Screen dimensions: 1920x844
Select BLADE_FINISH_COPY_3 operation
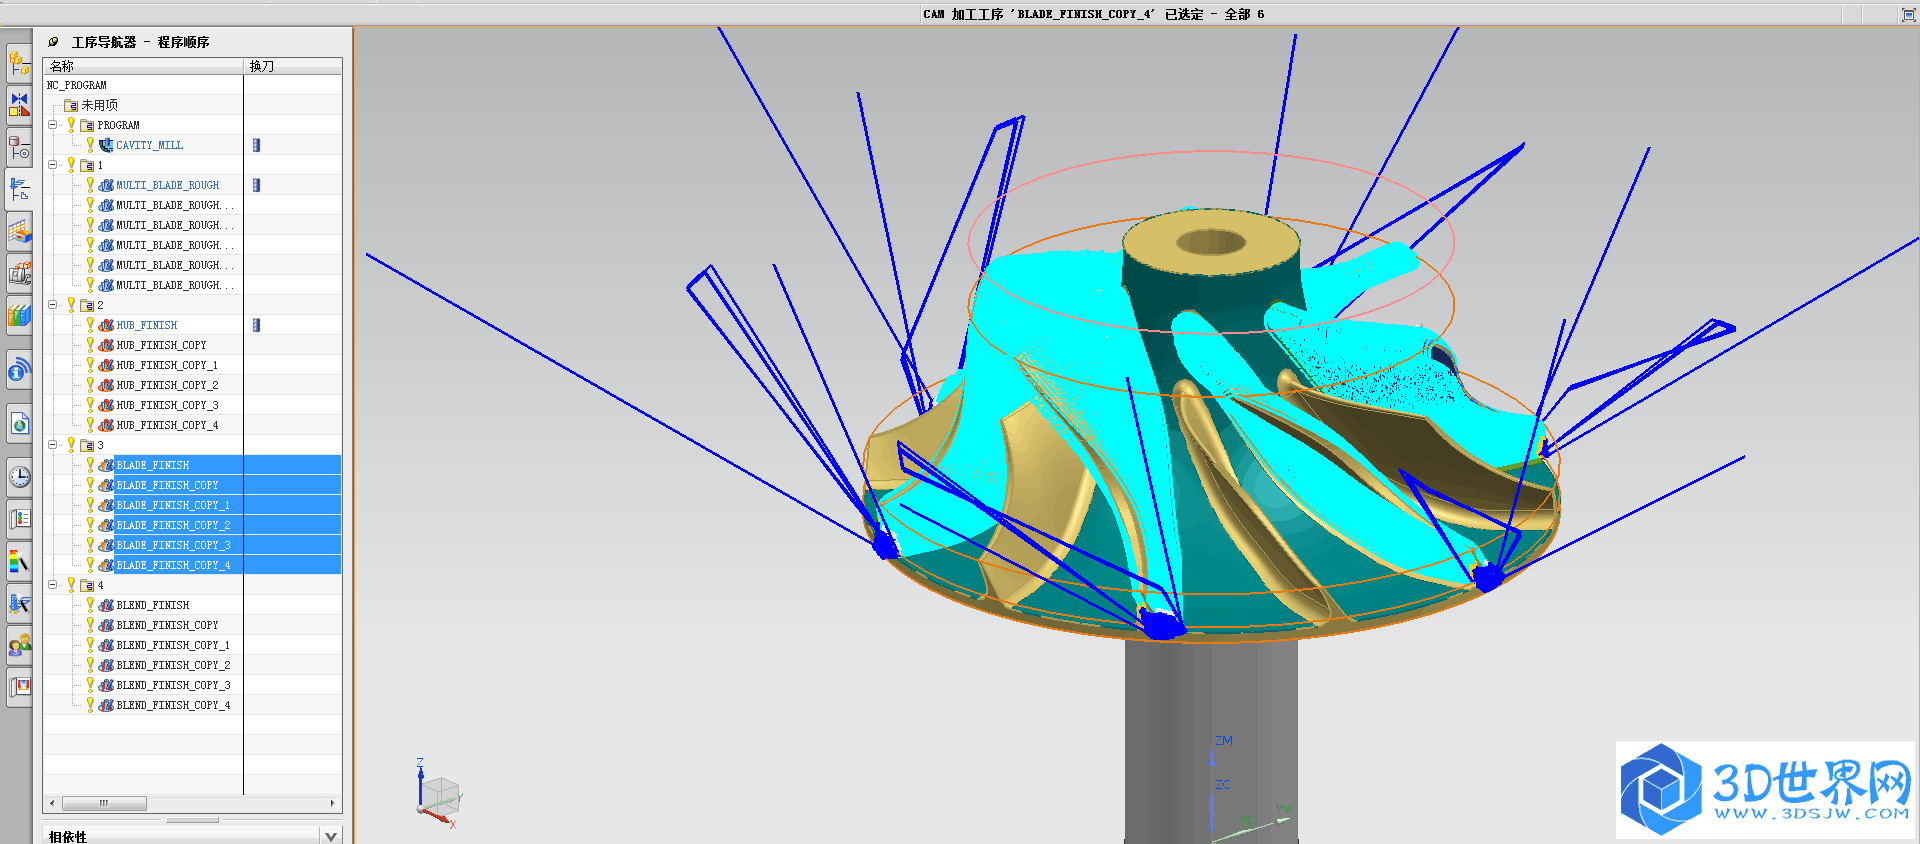pyautogui.click(x=173, y=545)
